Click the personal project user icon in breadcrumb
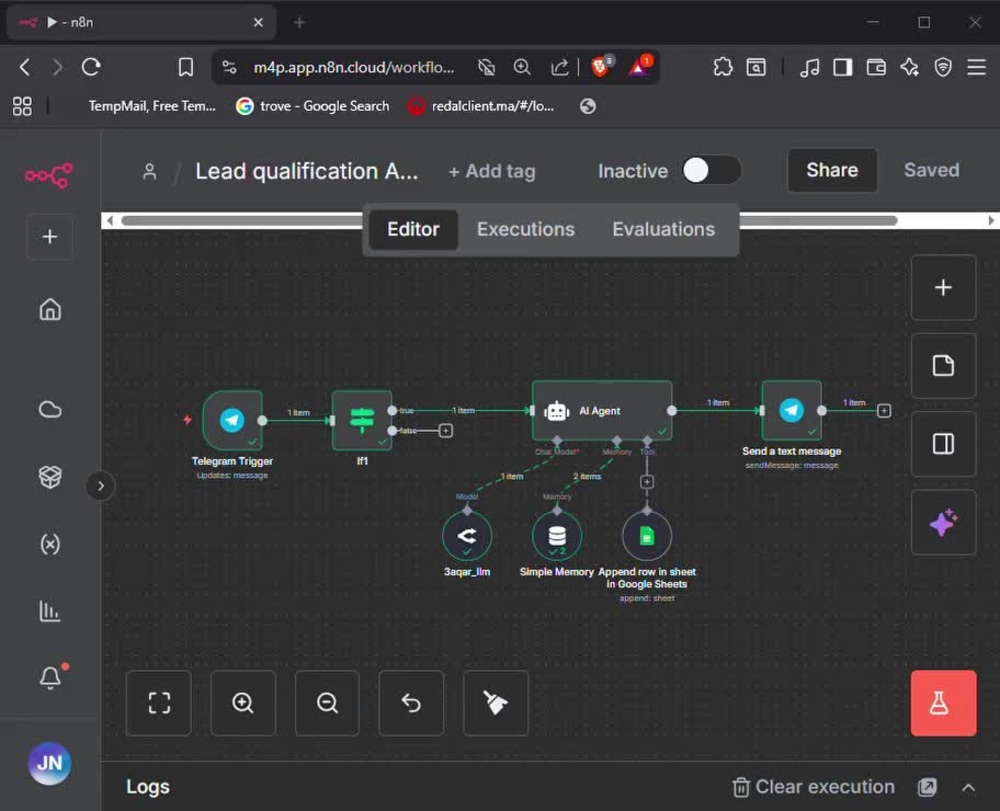 (150, 171)
